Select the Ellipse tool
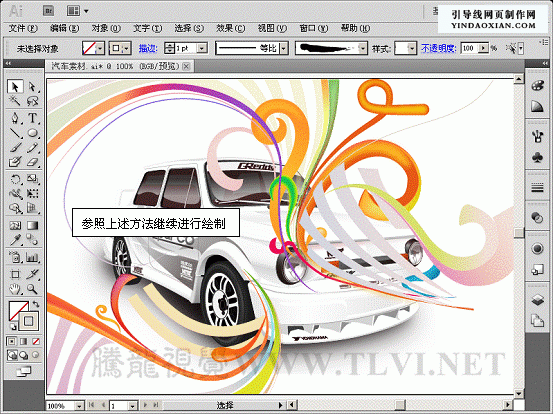Screen dimensions: 553x414 point(32,133)
